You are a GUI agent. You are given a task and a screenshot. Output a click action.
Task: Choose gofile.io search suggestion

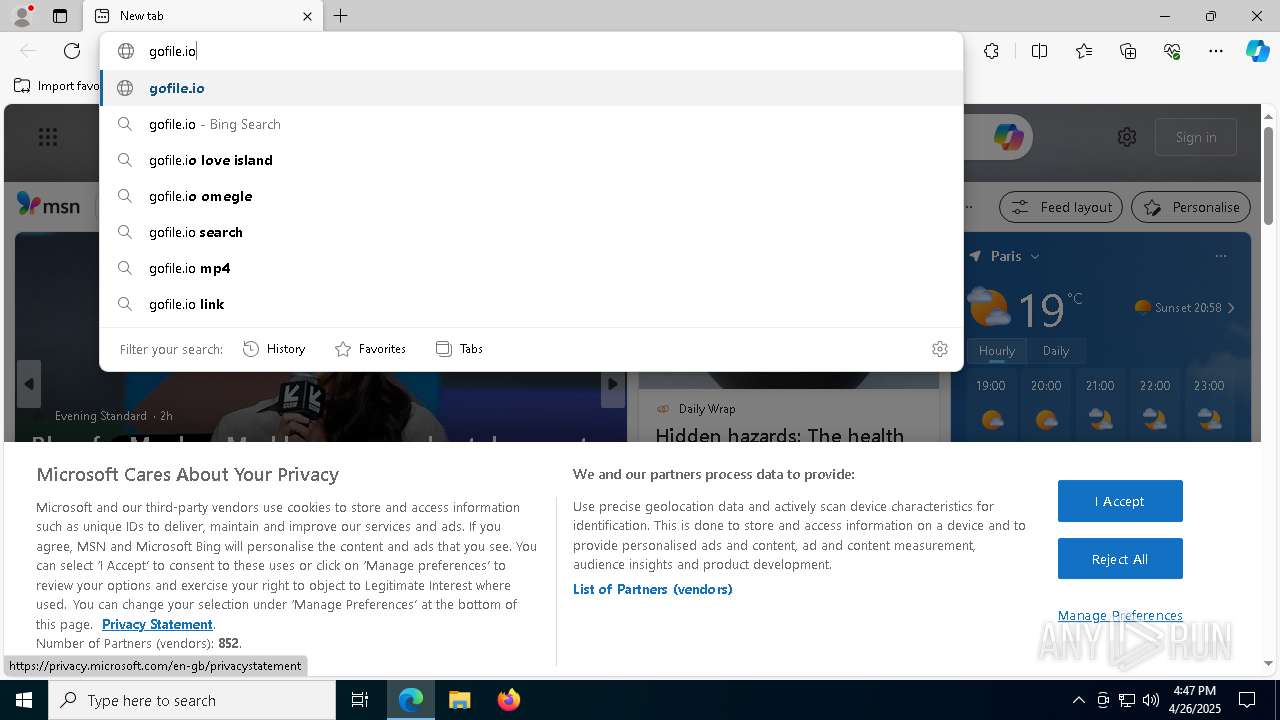(x=531, y=232)
